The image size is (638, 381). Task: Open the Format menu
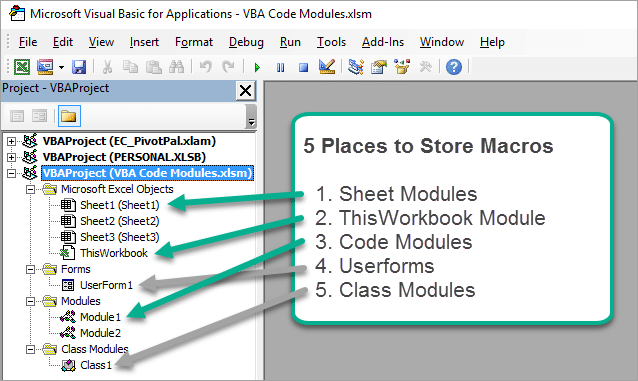(194, 42)
